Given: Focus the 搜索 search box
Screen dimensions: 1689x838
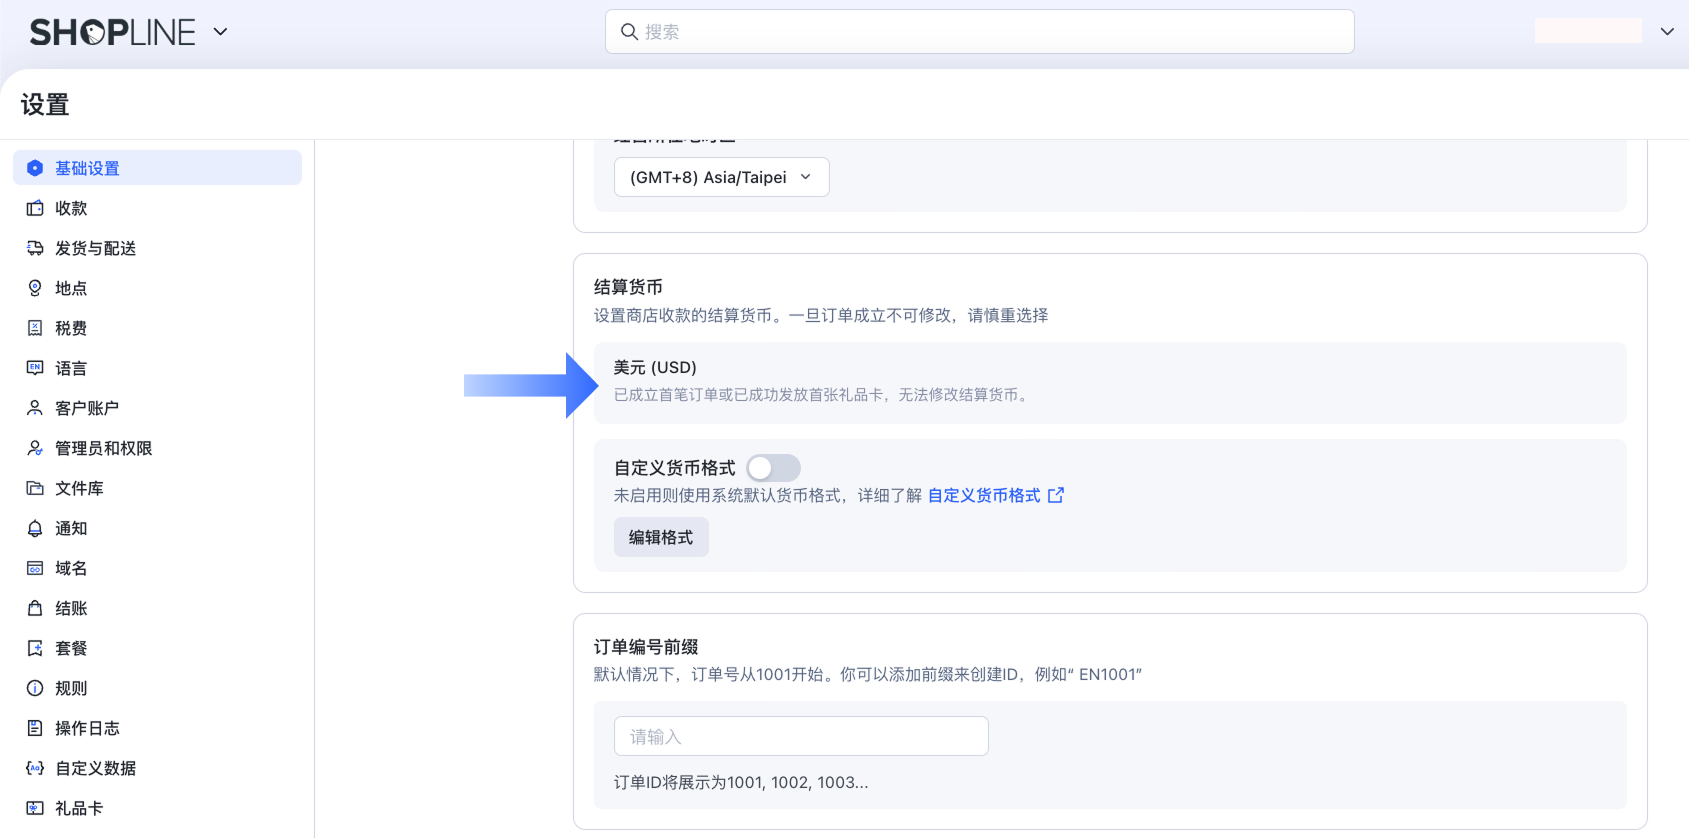Looking at the screenshot, I should coord(980,32).
